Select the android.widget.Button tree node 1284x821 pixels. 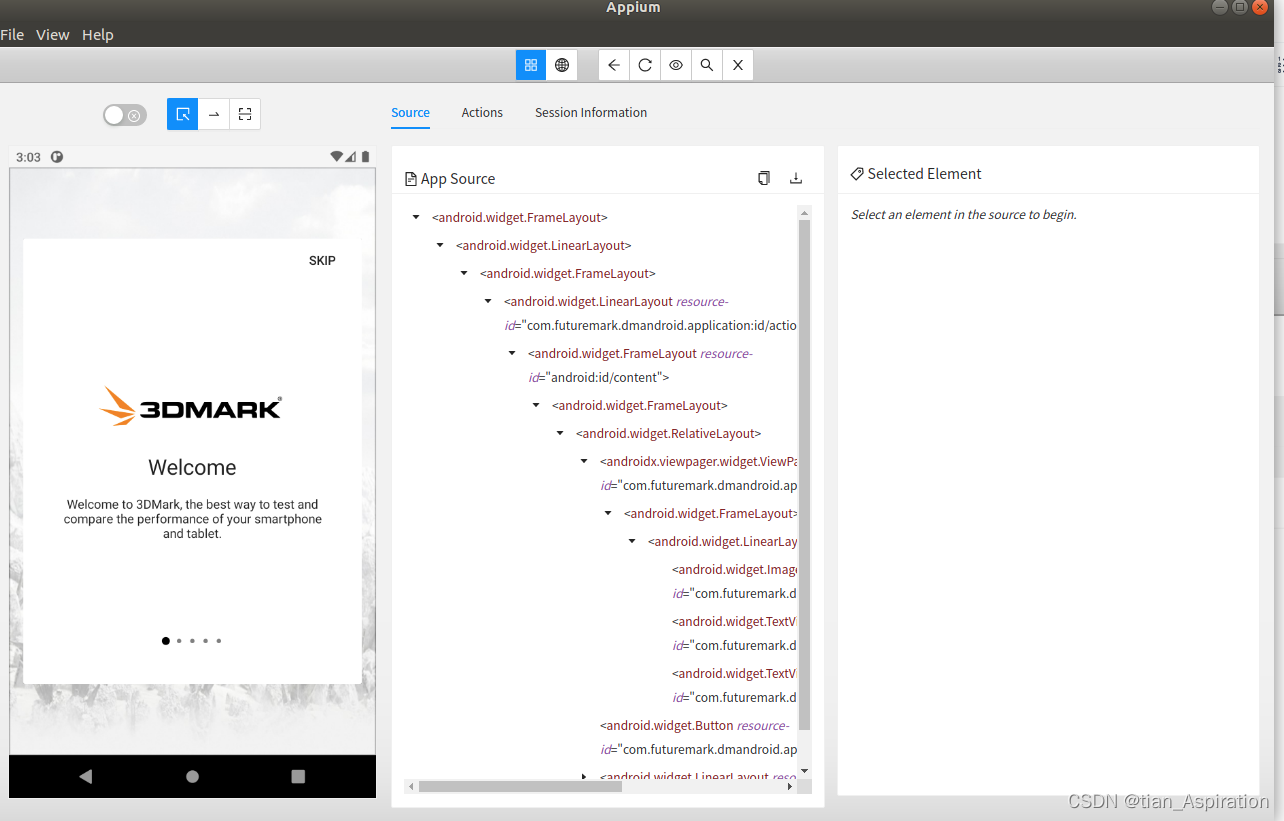[x=698, y=737]
